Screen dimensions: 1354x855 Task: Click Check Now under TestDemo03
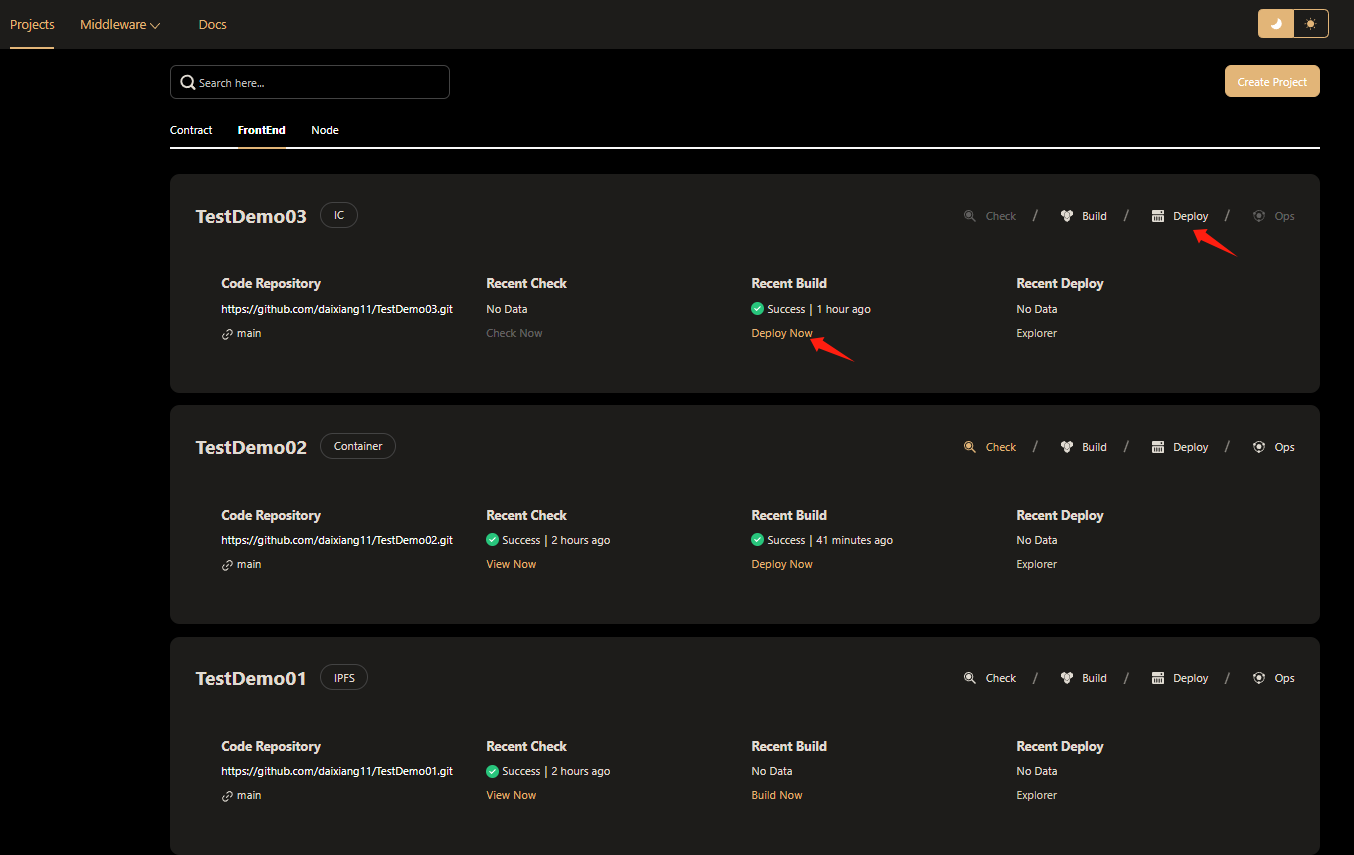pos(514,333)
